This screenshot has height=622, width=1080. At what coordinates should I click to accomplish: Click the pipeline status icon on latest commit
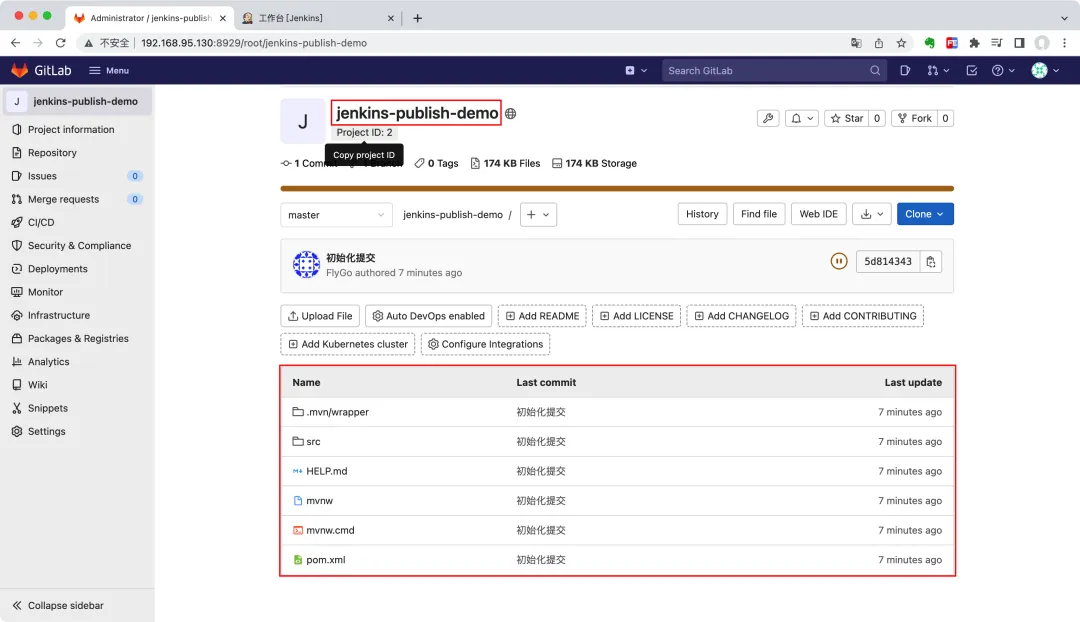838,261
